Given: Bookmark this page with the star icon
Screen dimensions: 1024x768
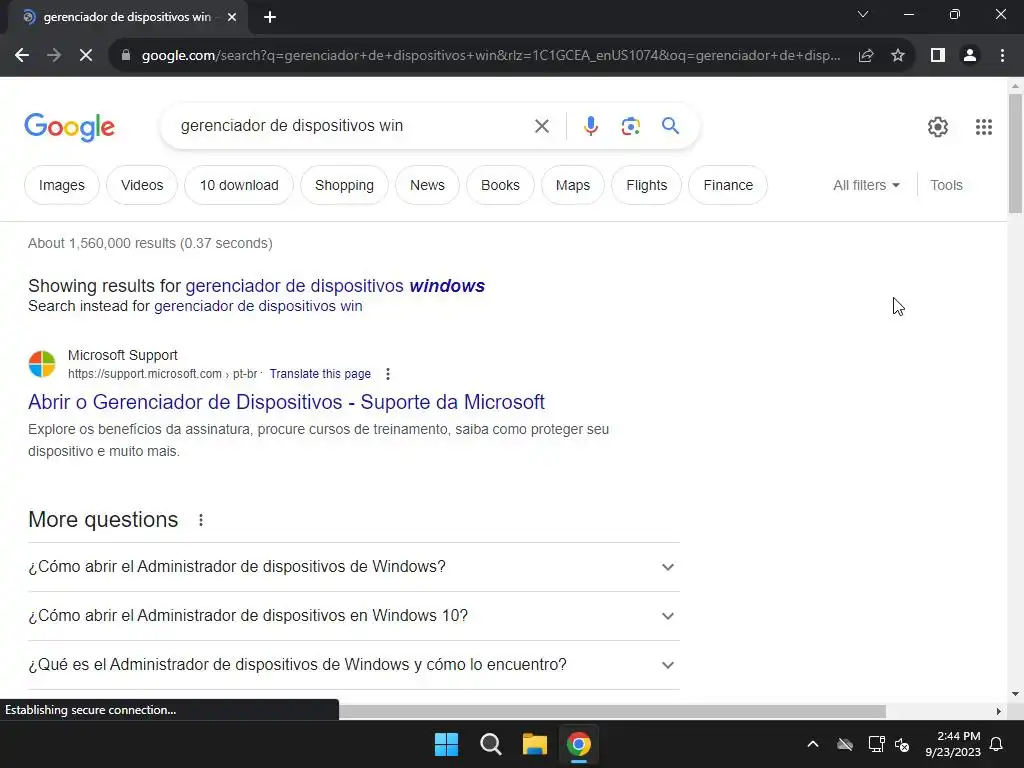Looking at the screenshot, I should pyautogui.click(x=898, y=56).
